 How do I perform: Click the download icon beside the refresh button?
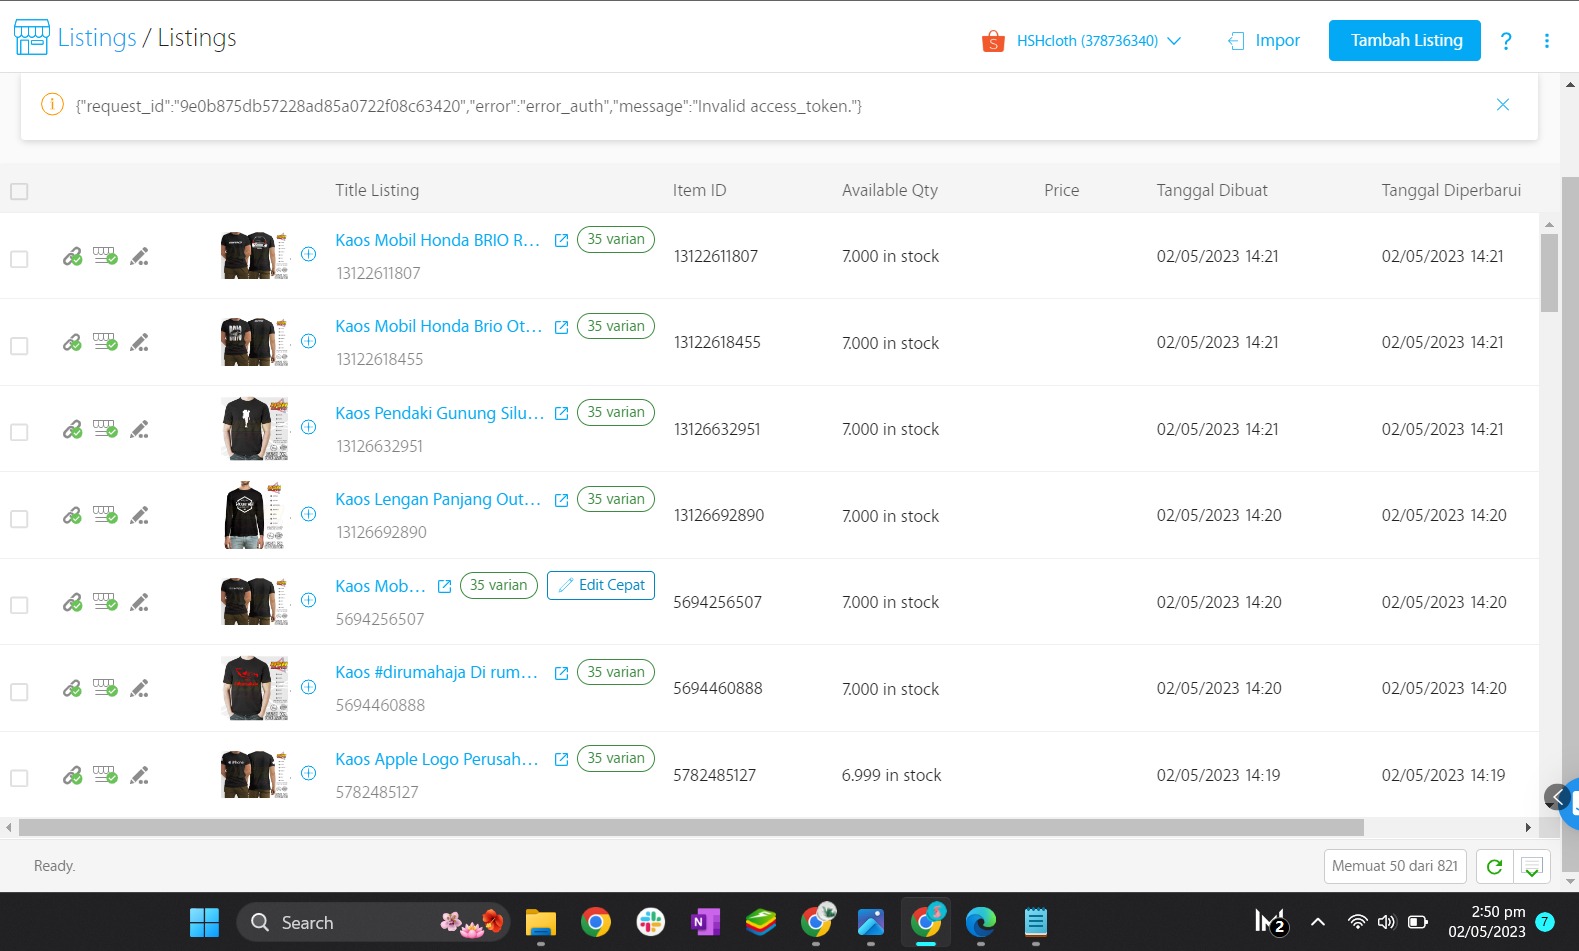coord(1531,867)
